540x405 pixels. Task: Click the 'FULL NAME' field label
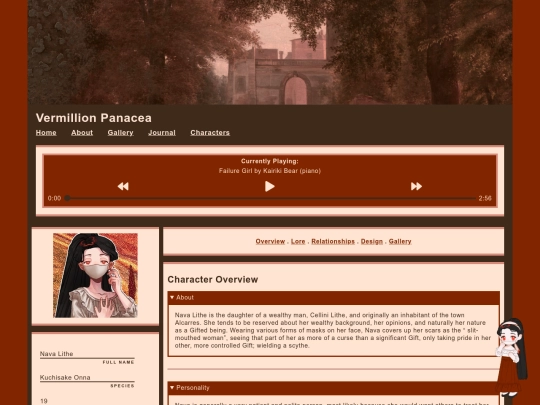click(x=118, y=362)
